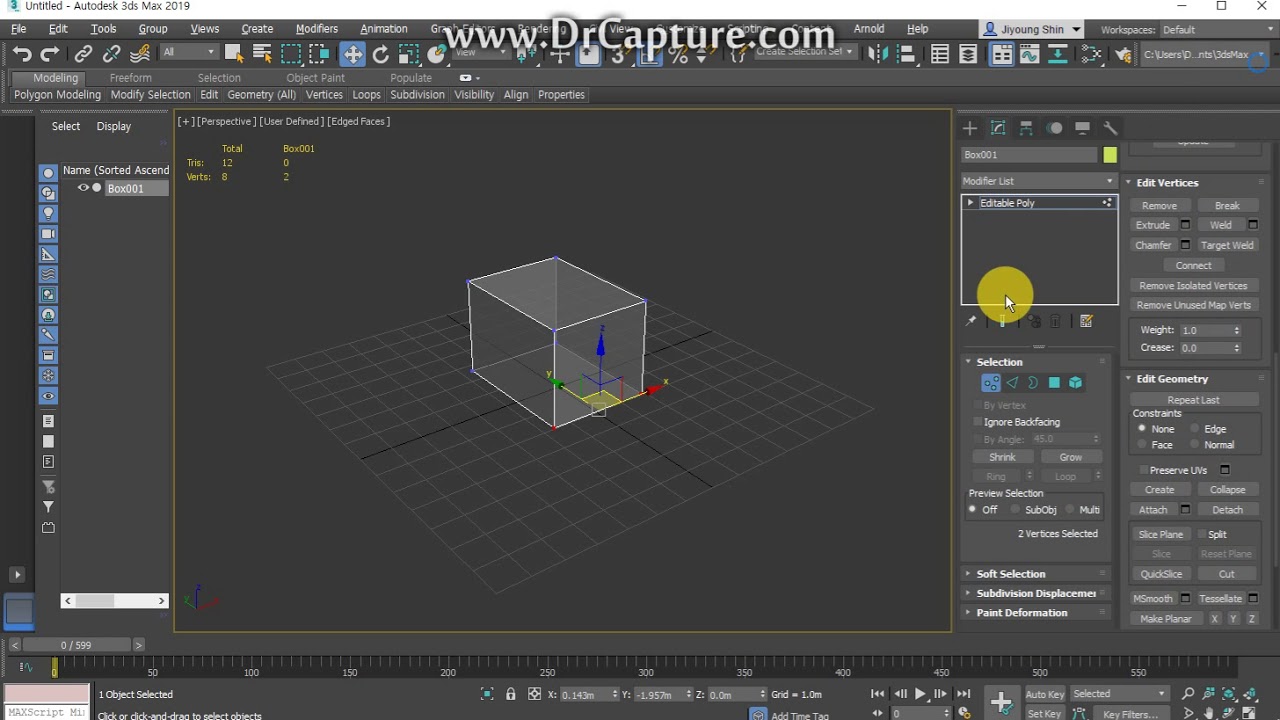Select Border sub-object level icon
The height and width of the screenshot is (720, 1280).
[x=1033, y=383]
